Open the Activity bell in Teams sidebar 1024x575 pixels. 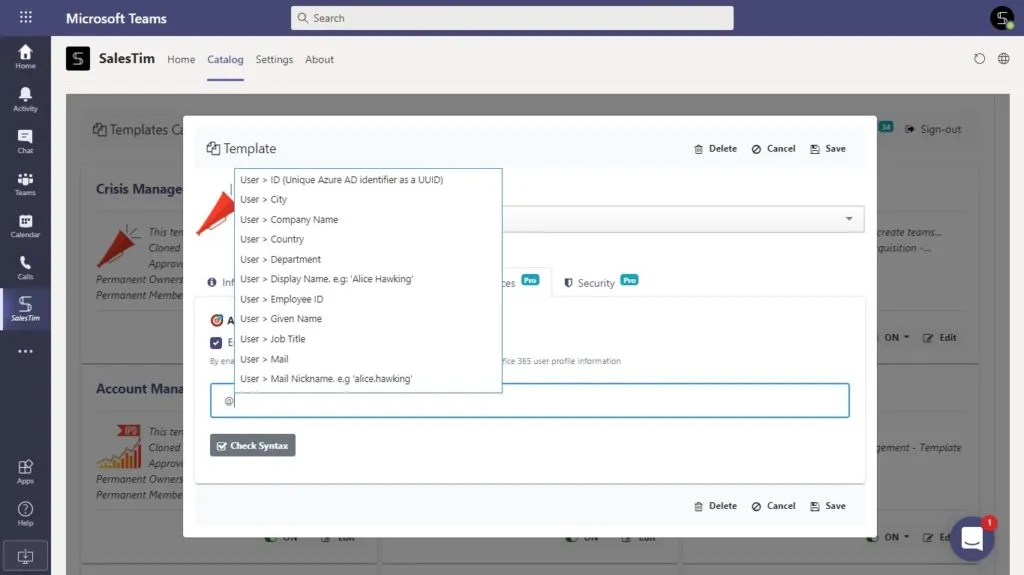(25, 99)
